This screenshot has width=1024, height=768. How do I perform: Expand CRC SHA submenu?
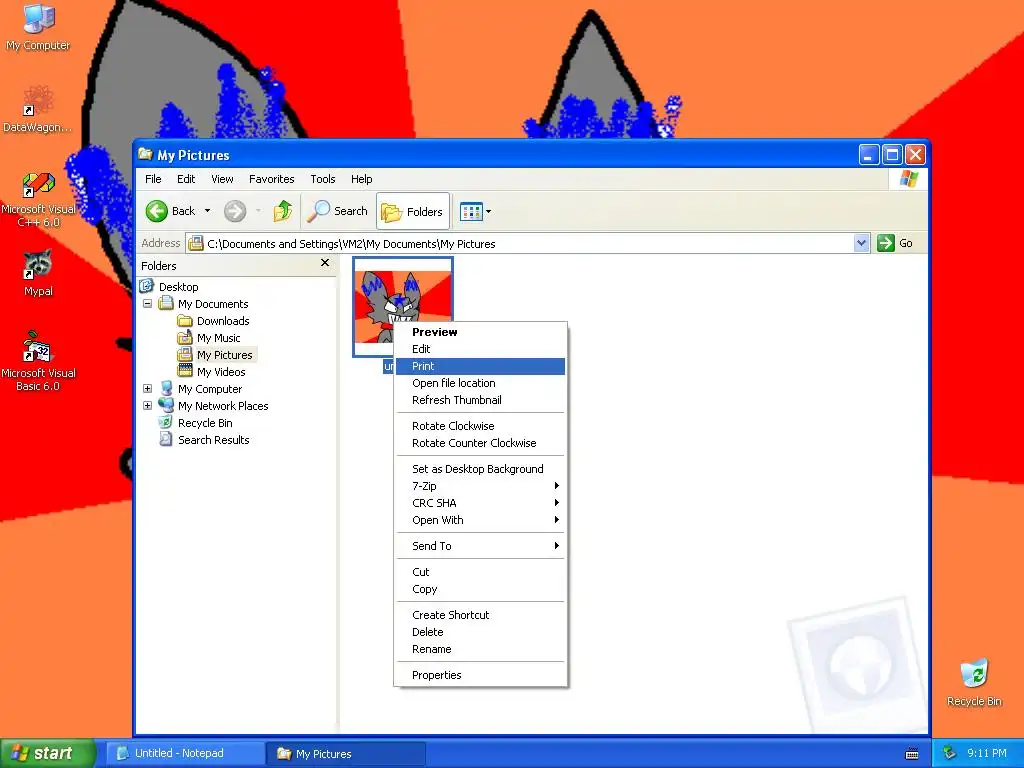coord(481,503)
